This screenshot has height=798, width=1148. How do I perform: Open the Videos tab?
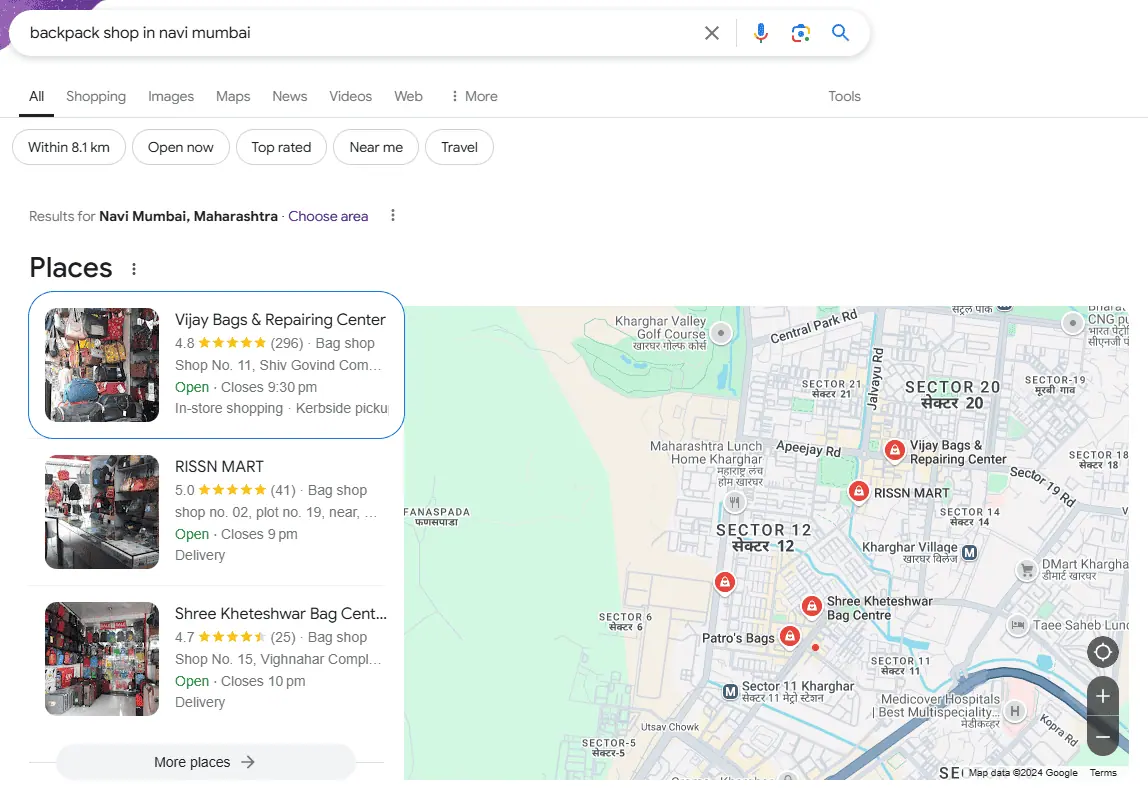[x=351, y=96]
